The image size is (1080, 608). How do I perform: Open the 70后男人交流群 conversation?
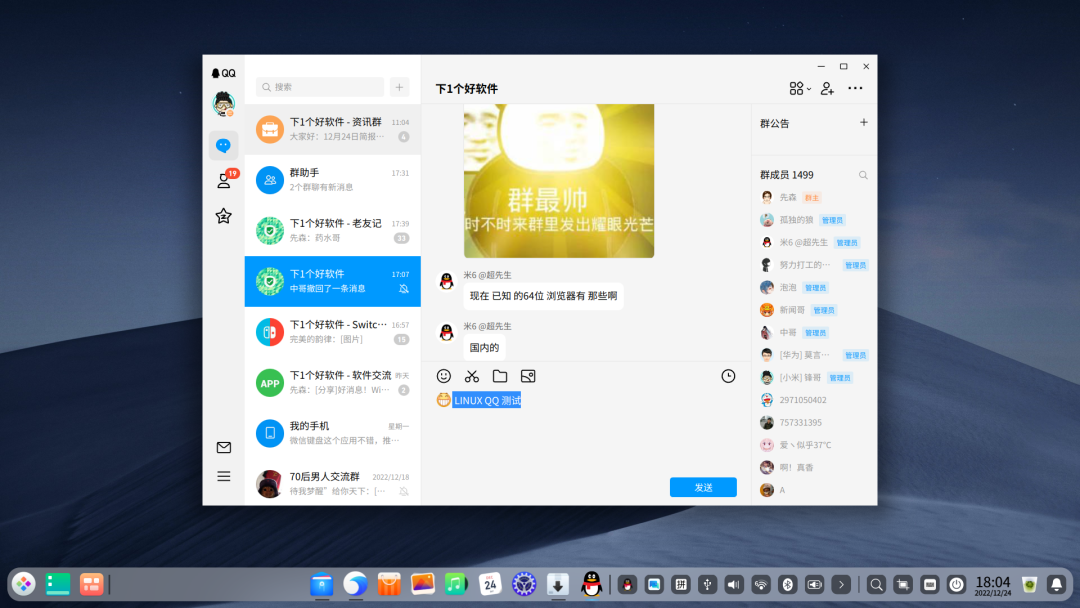point(333,483)
